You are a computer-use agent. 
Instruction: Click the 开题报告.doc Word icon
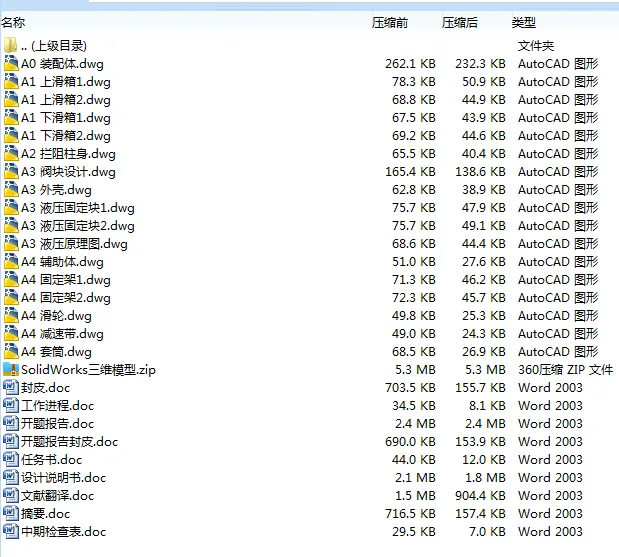(11, 424)
